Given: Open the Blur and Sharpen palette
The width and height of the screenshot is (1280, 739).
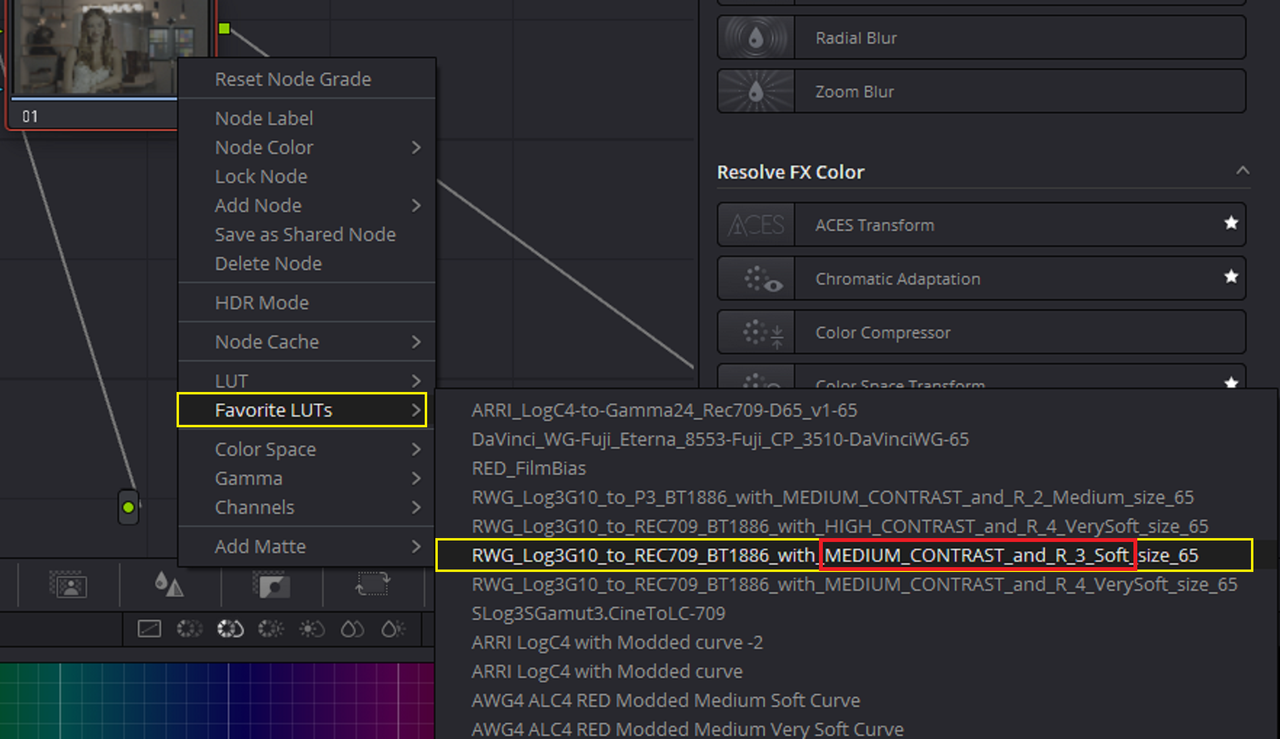Looking at the screenshot, I should 168,585.
